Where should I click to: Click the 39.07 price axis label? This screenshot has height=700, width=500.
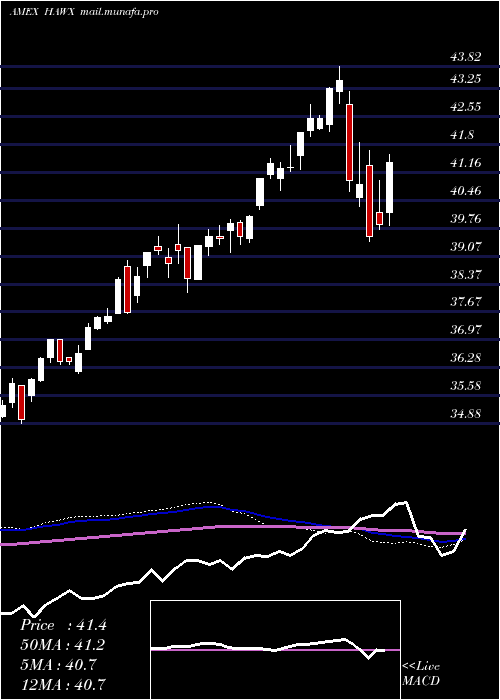(466, 246)
